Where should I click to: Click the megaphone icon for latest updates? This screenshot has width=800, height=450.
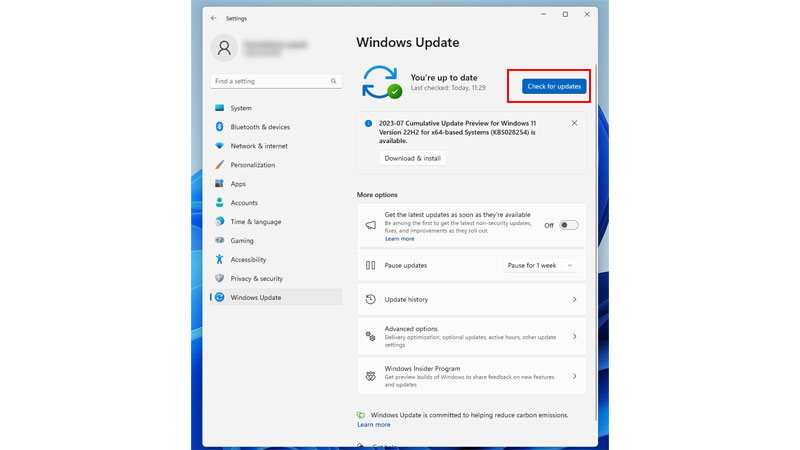(x=370, y=225)
